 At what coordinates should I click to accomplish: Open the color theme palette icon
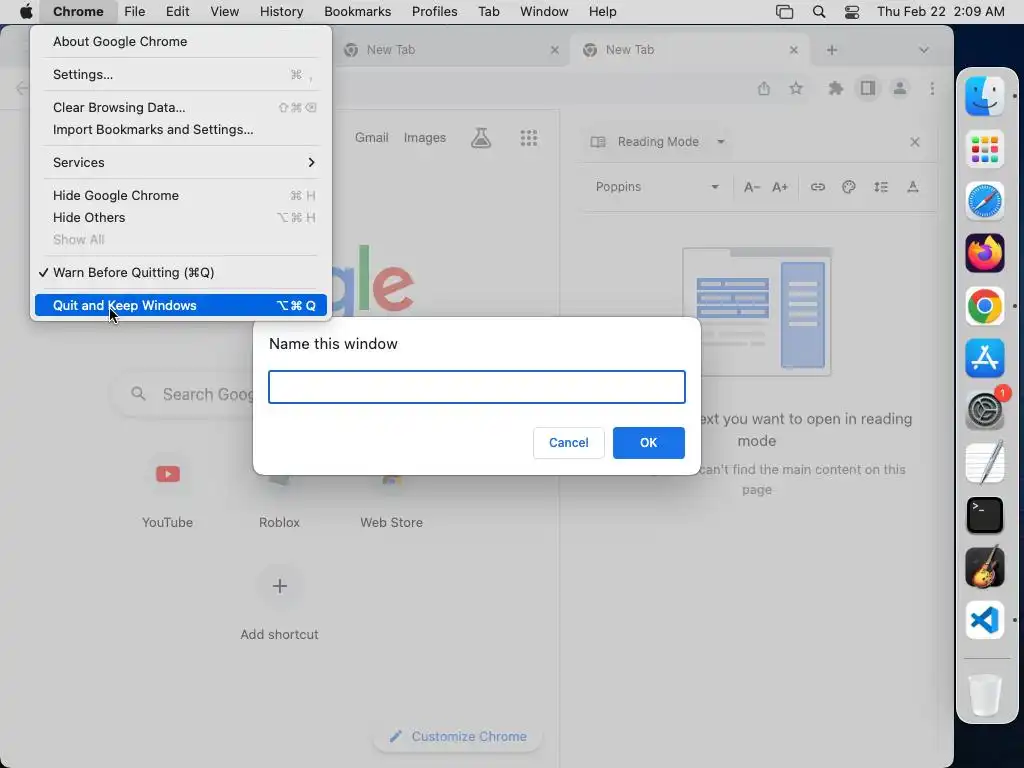(849, 187)
